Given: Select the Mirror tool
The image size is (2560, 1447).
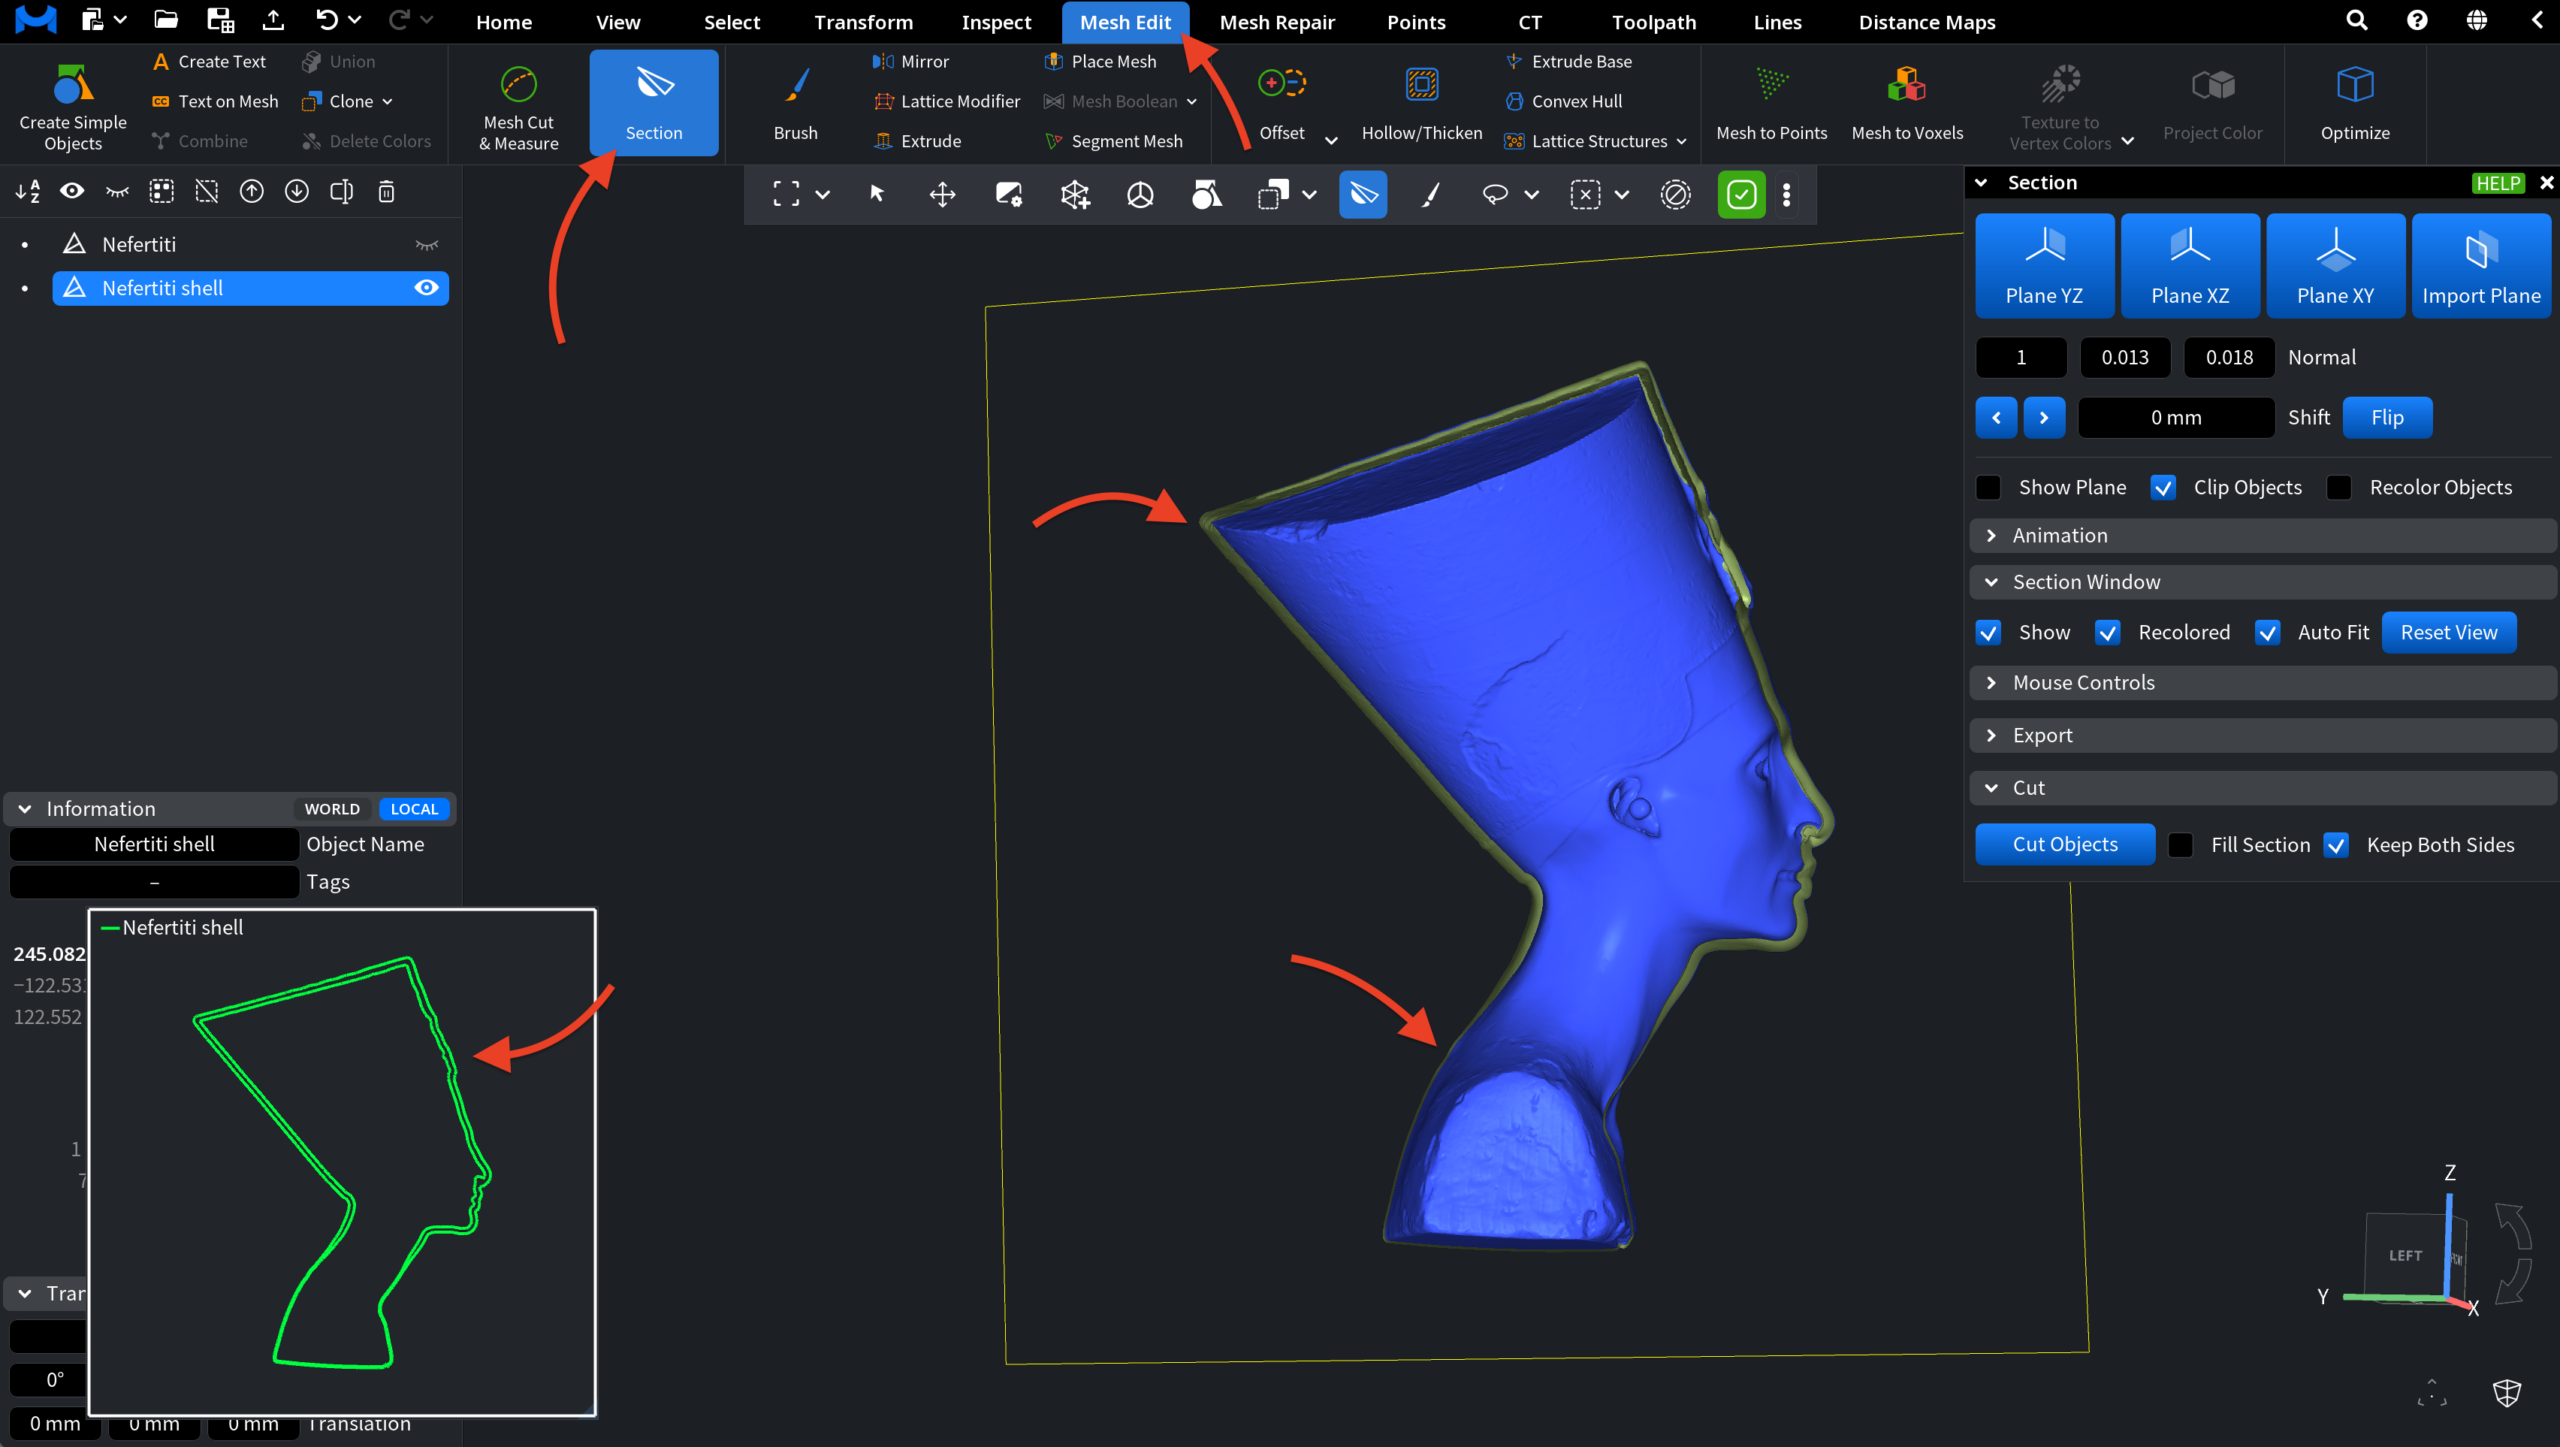Looking at the screenshot, I should point(911,61).
